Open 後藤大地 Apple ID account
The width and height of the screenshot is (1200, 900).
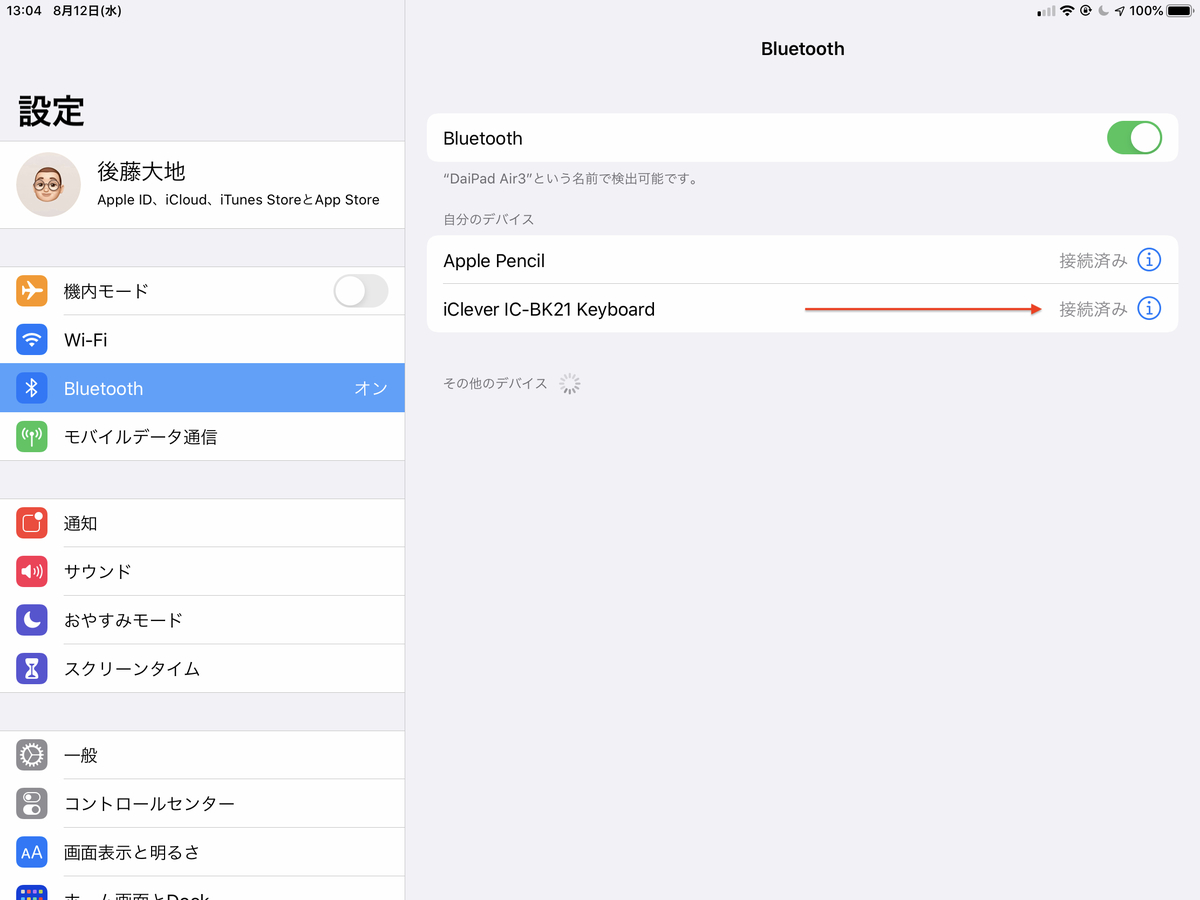[202, 185]
